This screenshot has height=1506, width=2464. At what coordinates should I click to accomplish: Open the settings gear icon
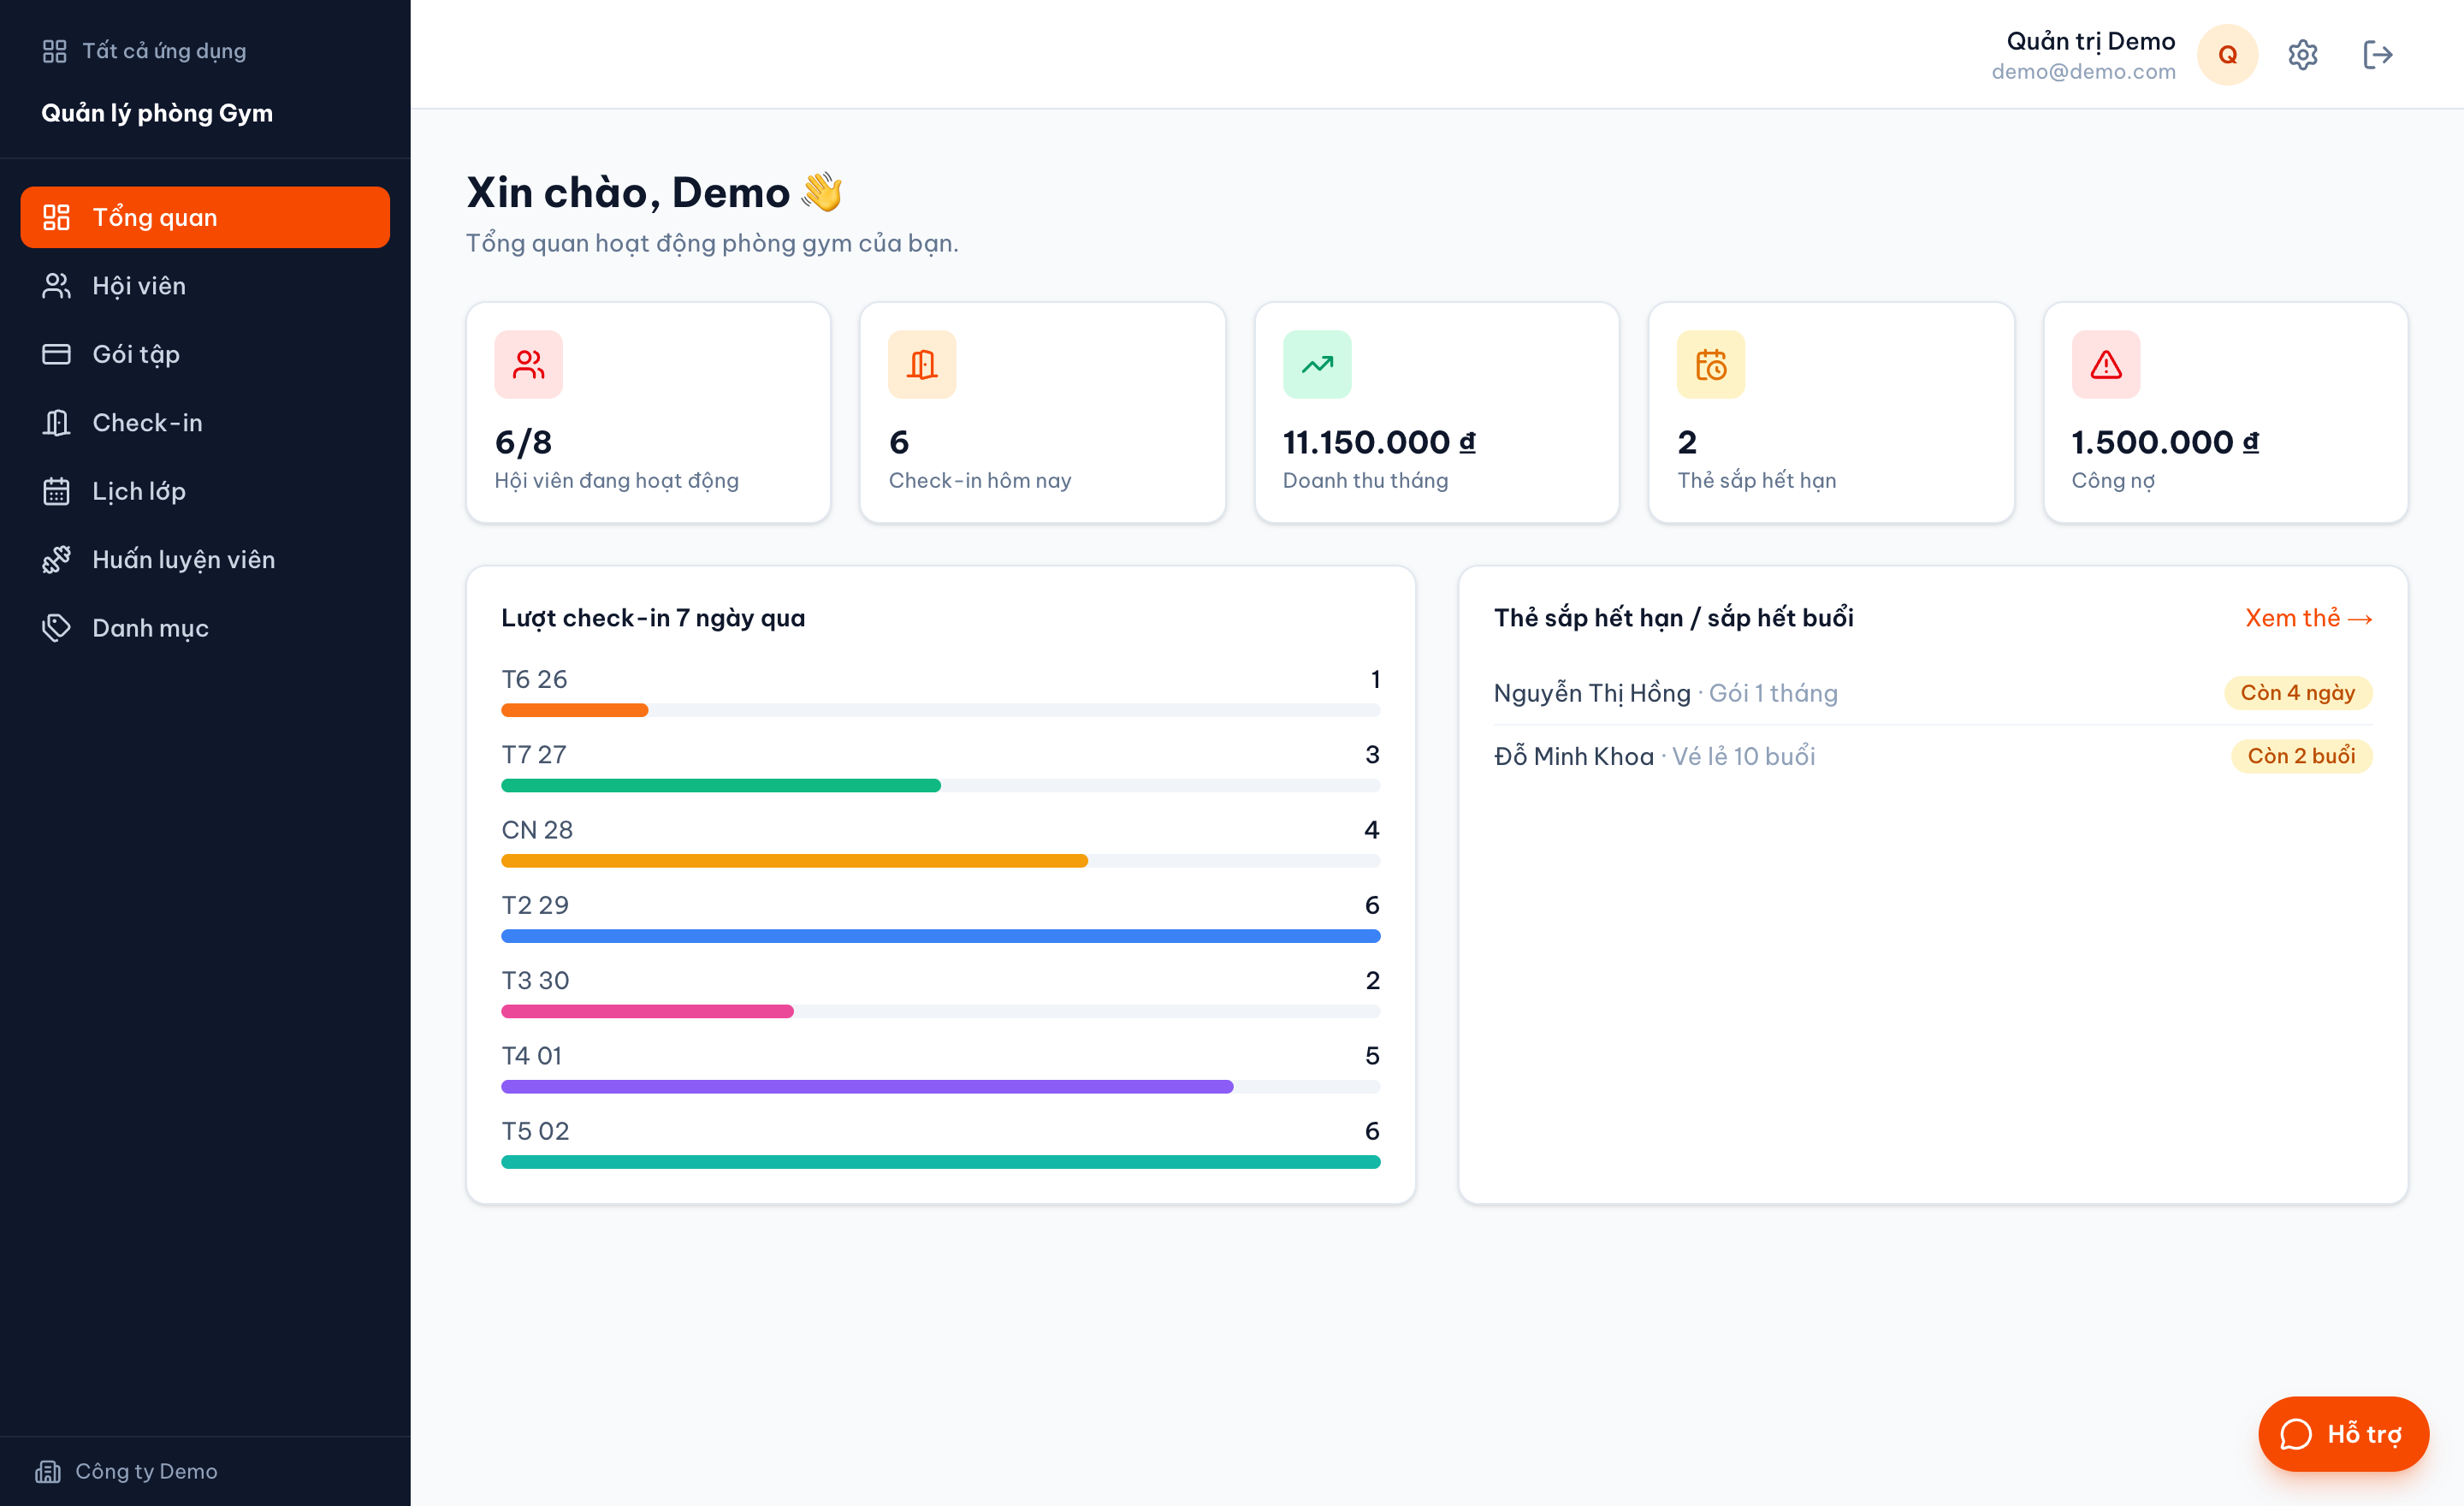[x=2302, y=55]
